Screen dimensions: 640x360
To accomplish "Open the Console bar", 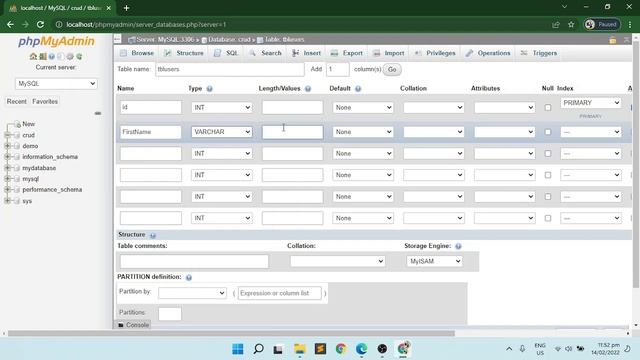I will pyautogui.click(x=133, y=325).
